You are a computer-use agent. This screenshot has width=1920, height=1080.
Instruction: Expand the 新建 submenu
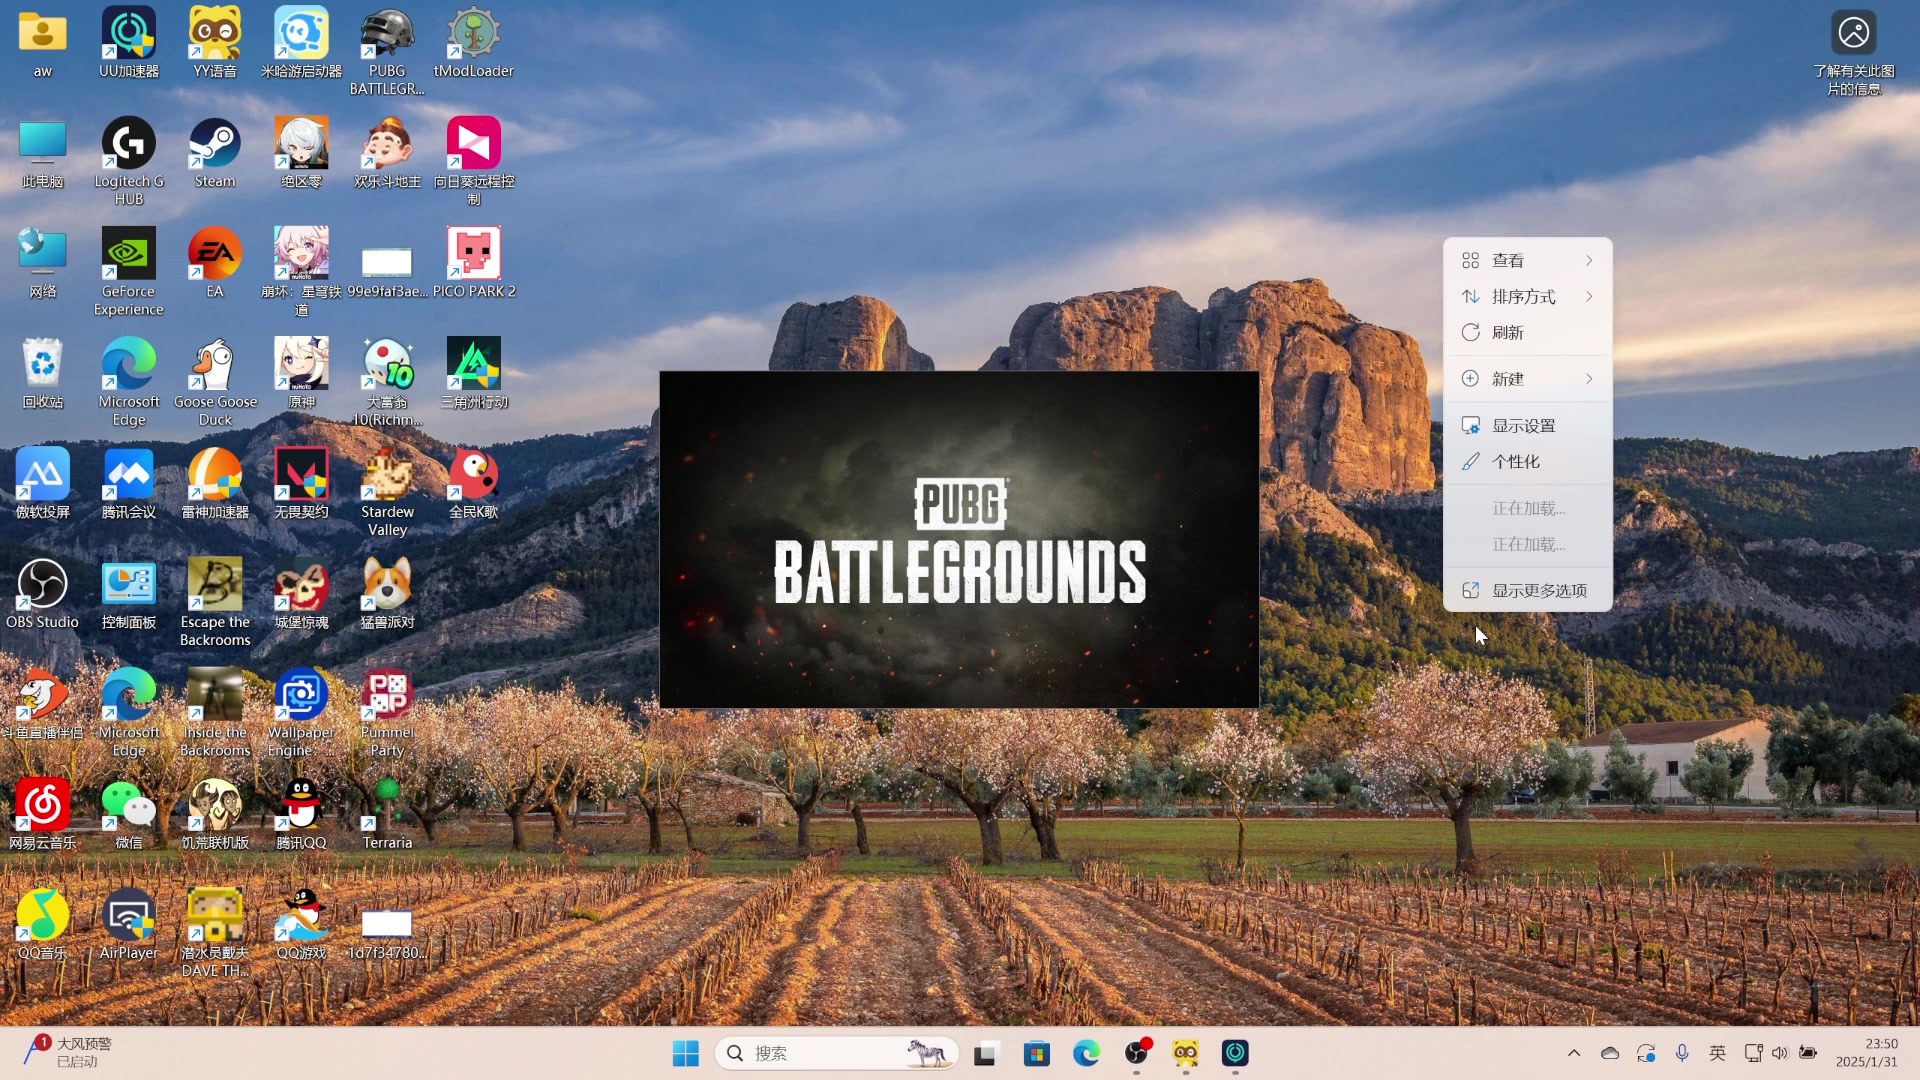click(x=1527, y=379)
